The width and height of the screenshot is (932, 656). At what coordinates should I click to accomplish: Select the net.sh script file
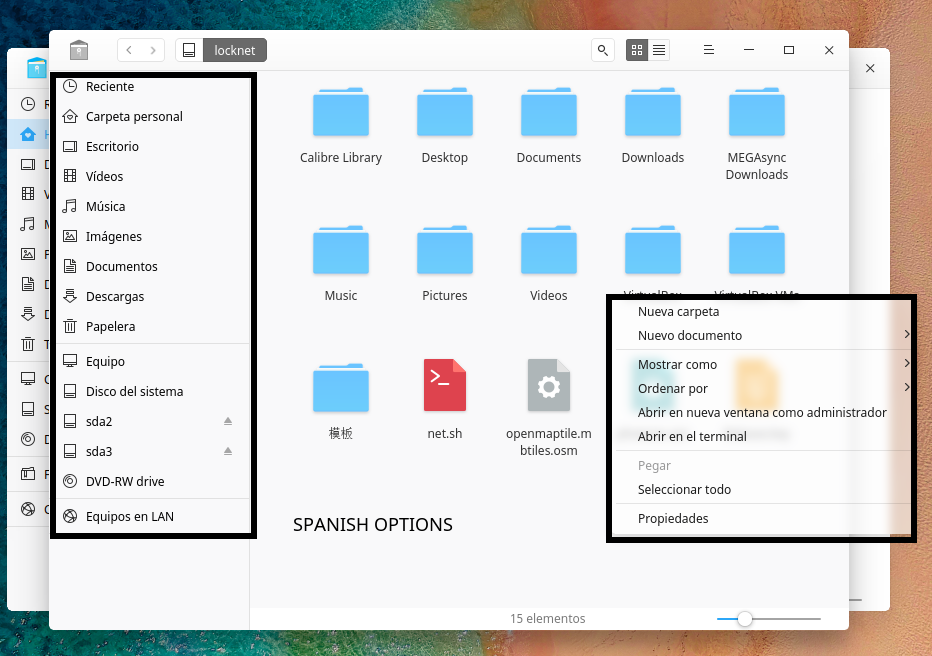pyautogui.click(x=445, y=401)
